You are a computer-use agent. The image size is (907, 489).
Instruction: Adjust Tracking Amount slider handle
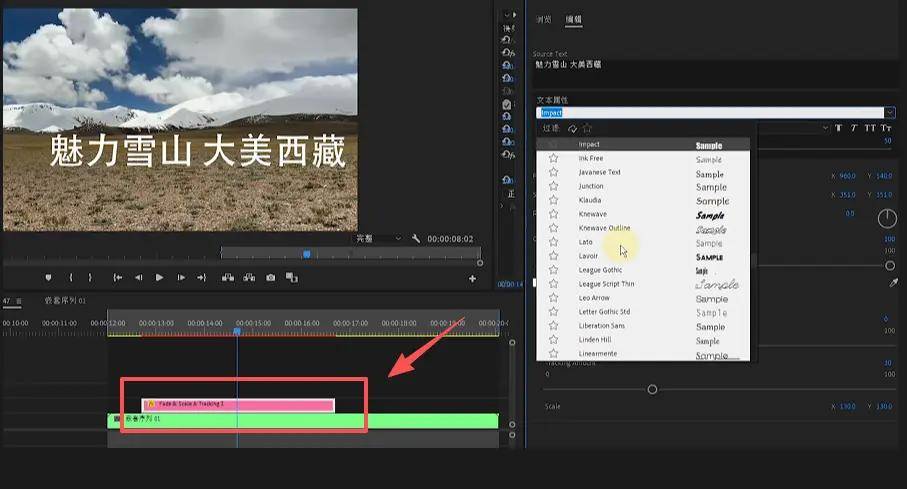click(652, 389)
